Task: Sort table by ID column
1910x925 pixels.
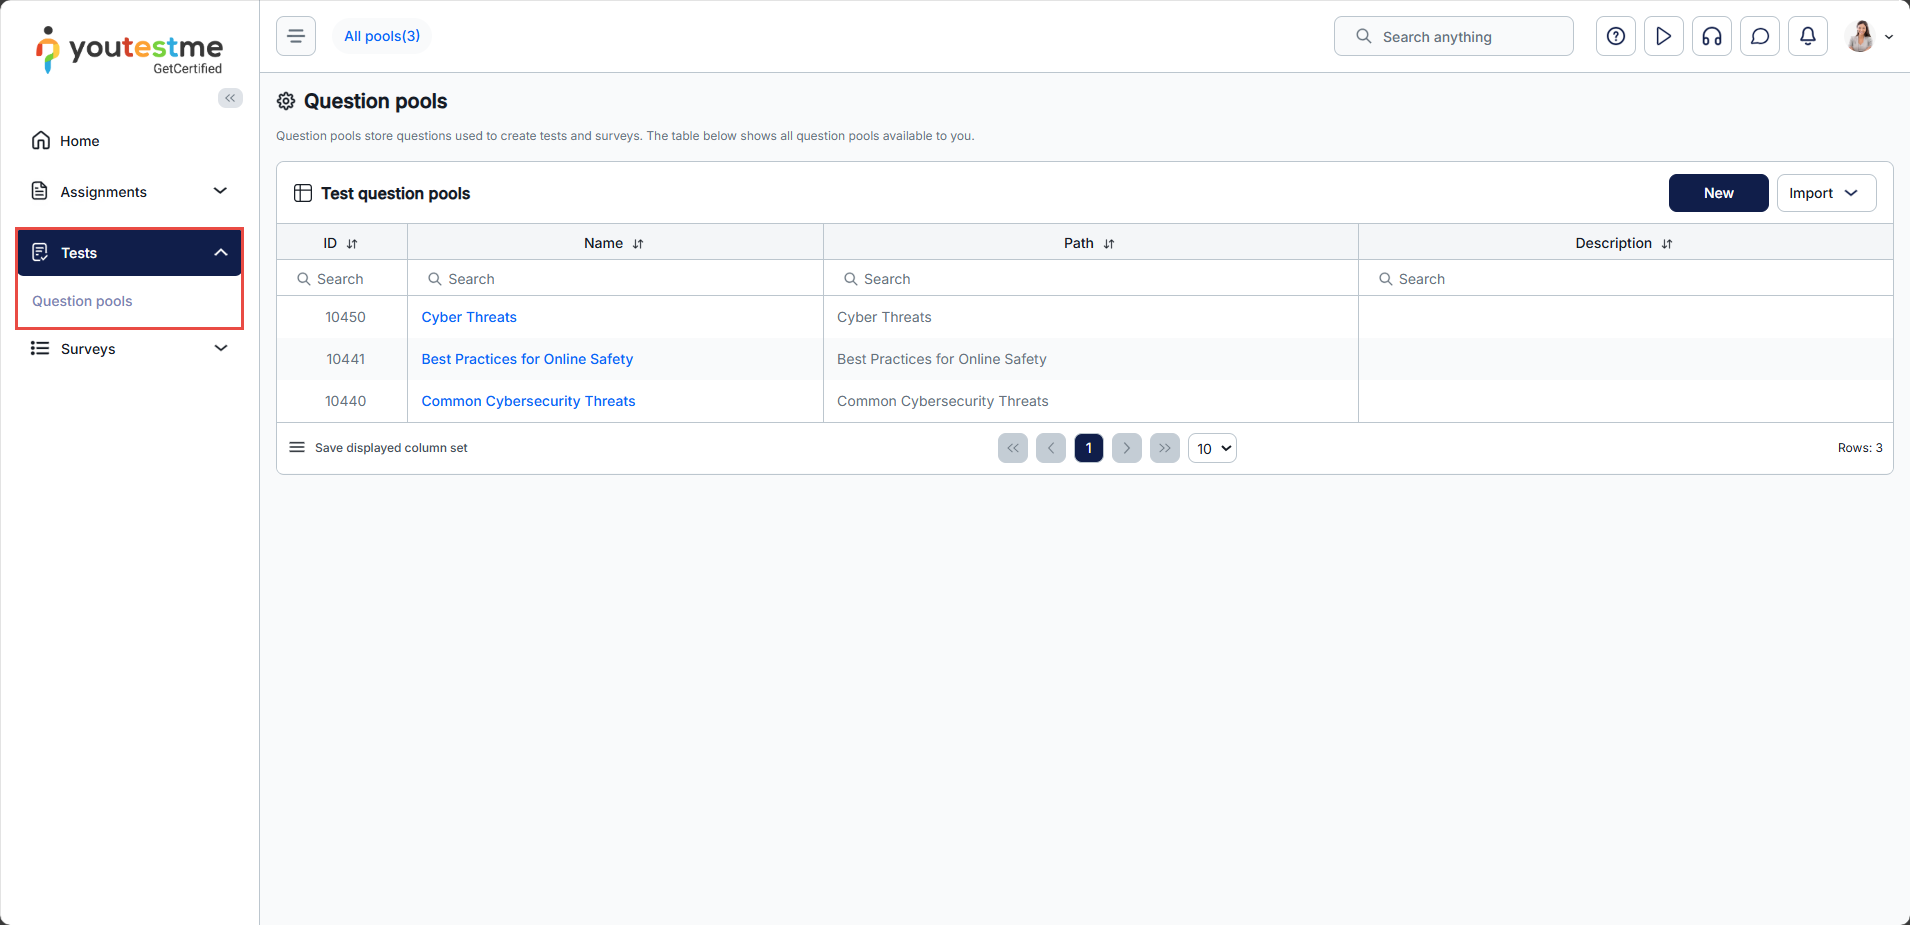Action: pos(352,244)
